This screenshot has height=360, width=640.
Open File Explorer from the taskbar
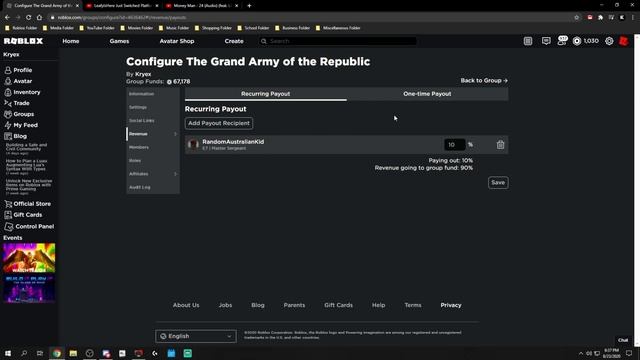tap(73, 353)
